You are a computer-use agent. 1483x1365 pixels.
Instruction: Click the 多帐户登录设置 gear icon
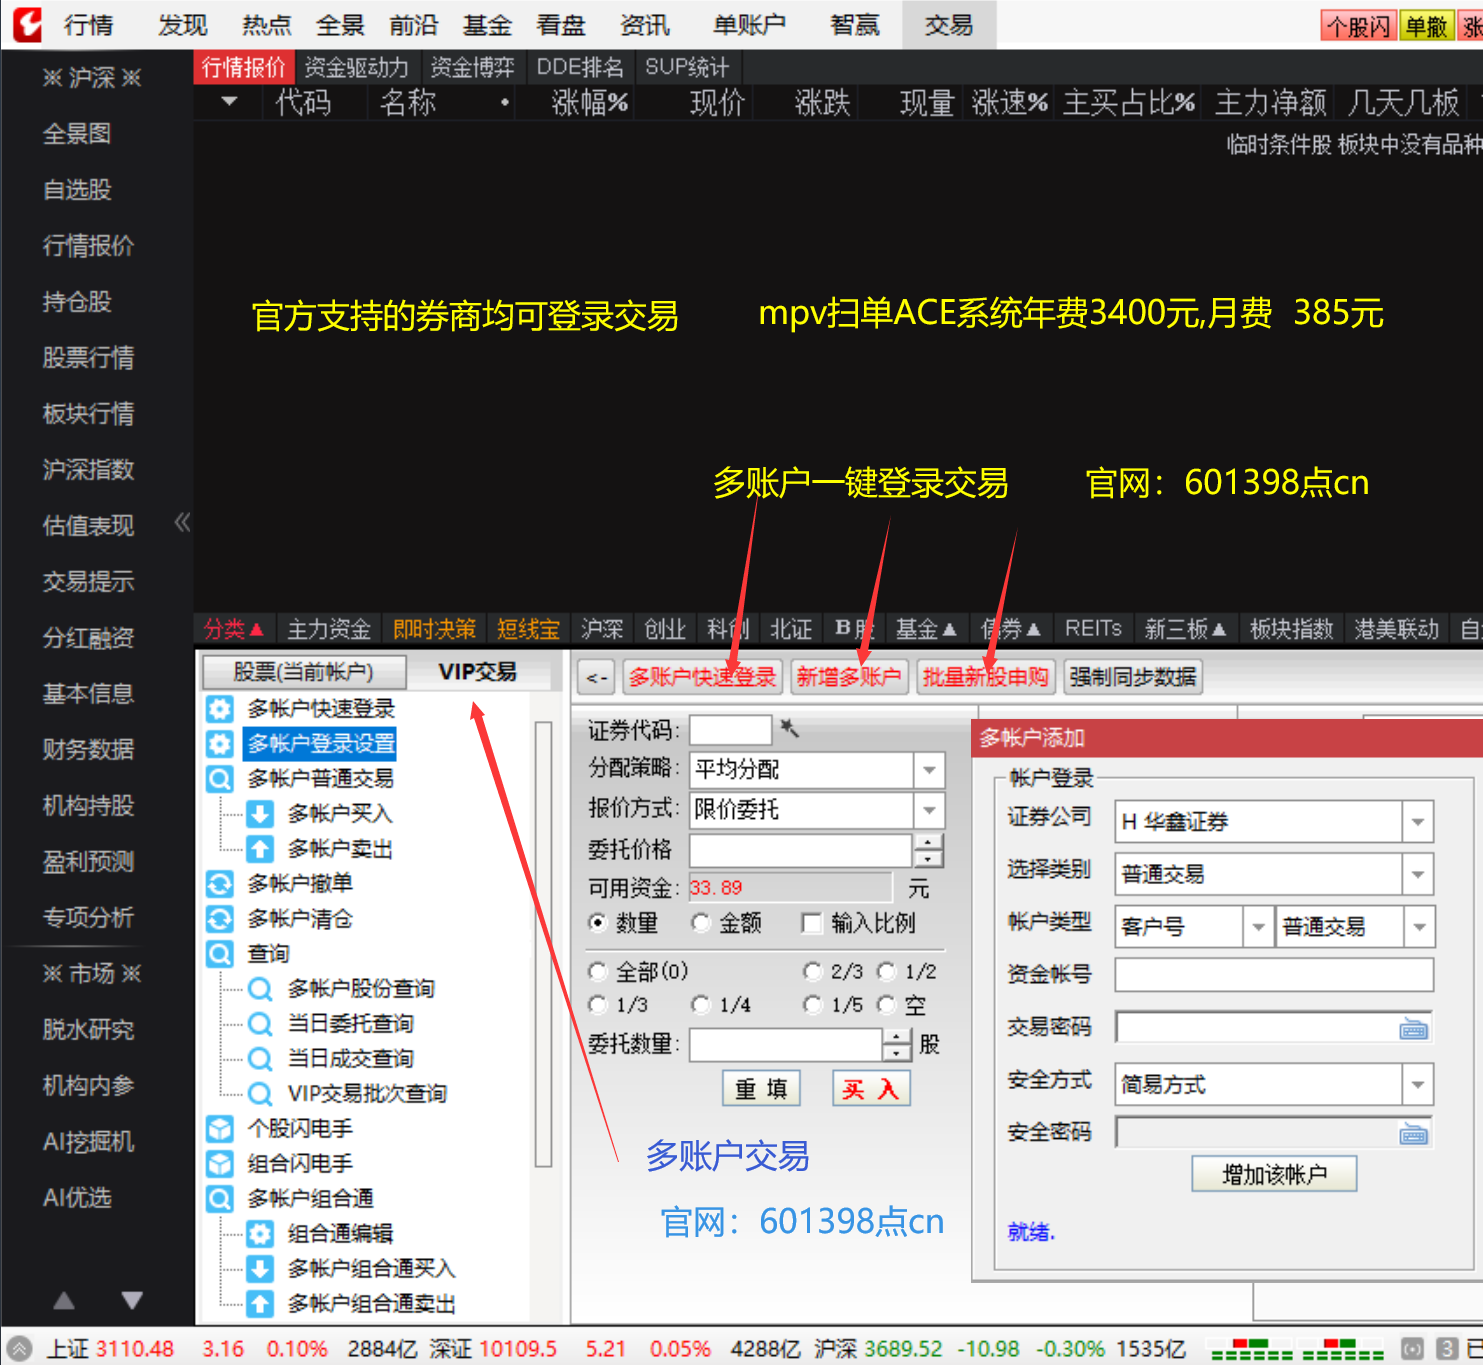click(x=219, y=744)
